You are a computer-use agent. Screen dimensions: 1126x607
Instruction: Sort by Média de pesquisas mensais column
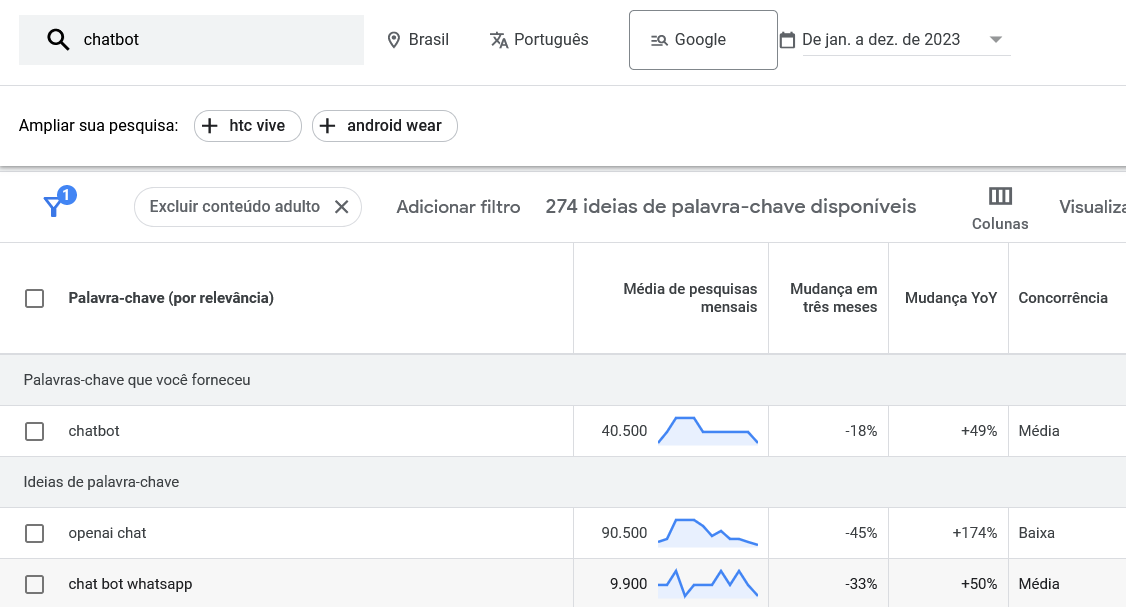[689, 298]
